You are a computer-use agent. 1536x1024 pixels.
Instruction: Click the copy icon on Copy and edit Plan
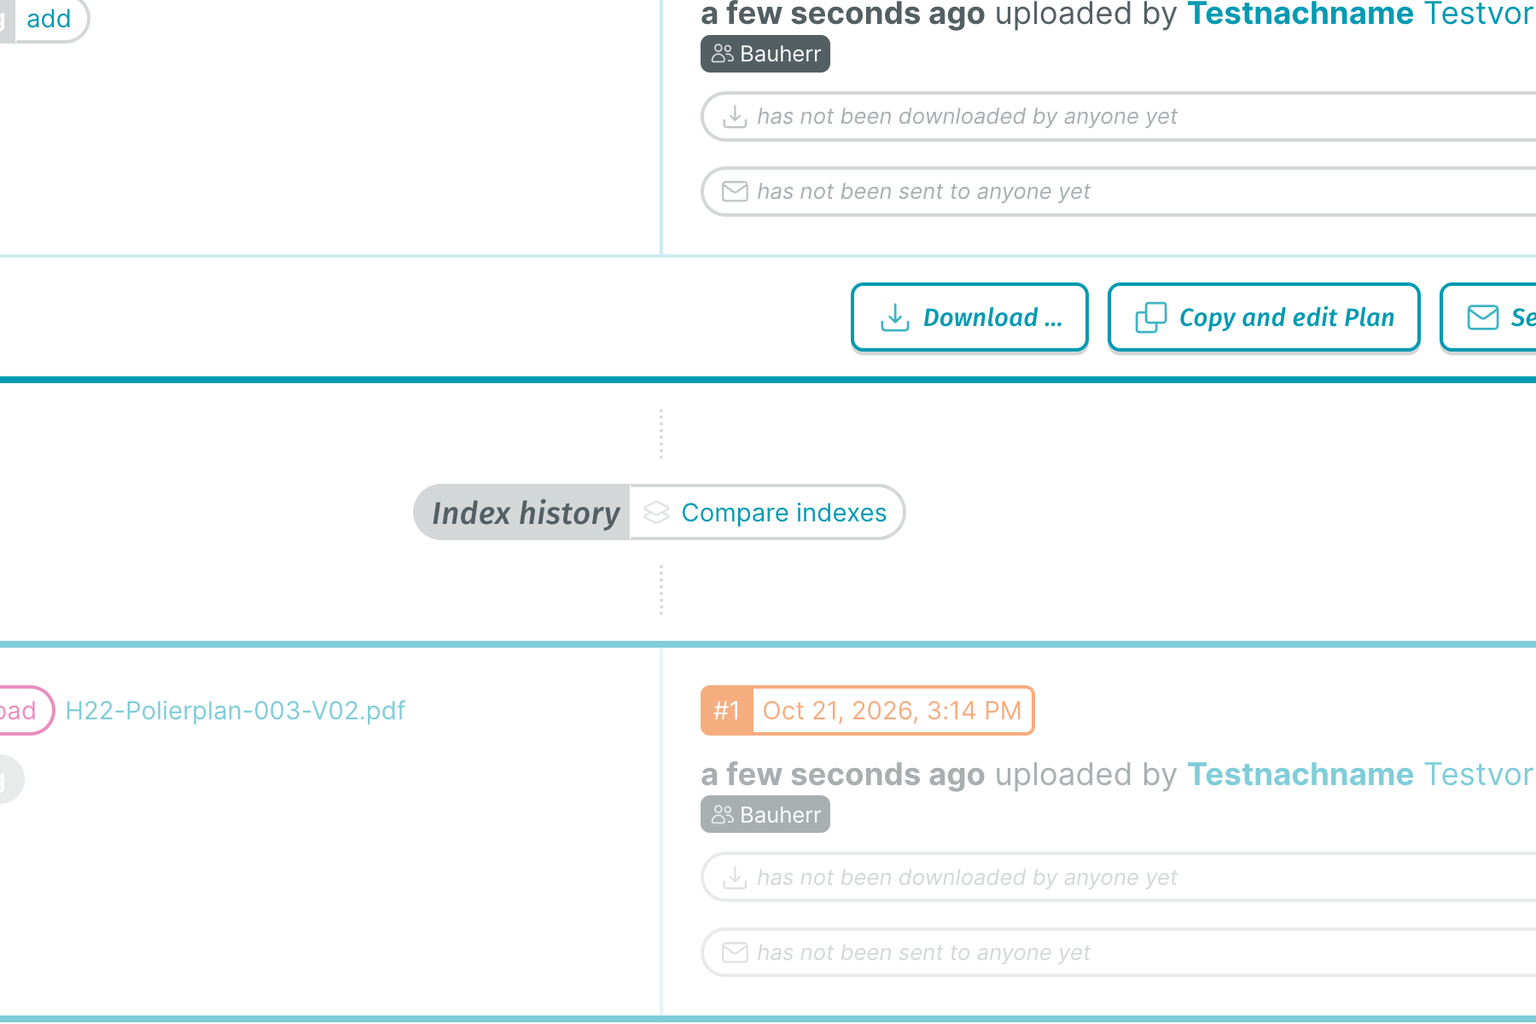(1151, 318)
